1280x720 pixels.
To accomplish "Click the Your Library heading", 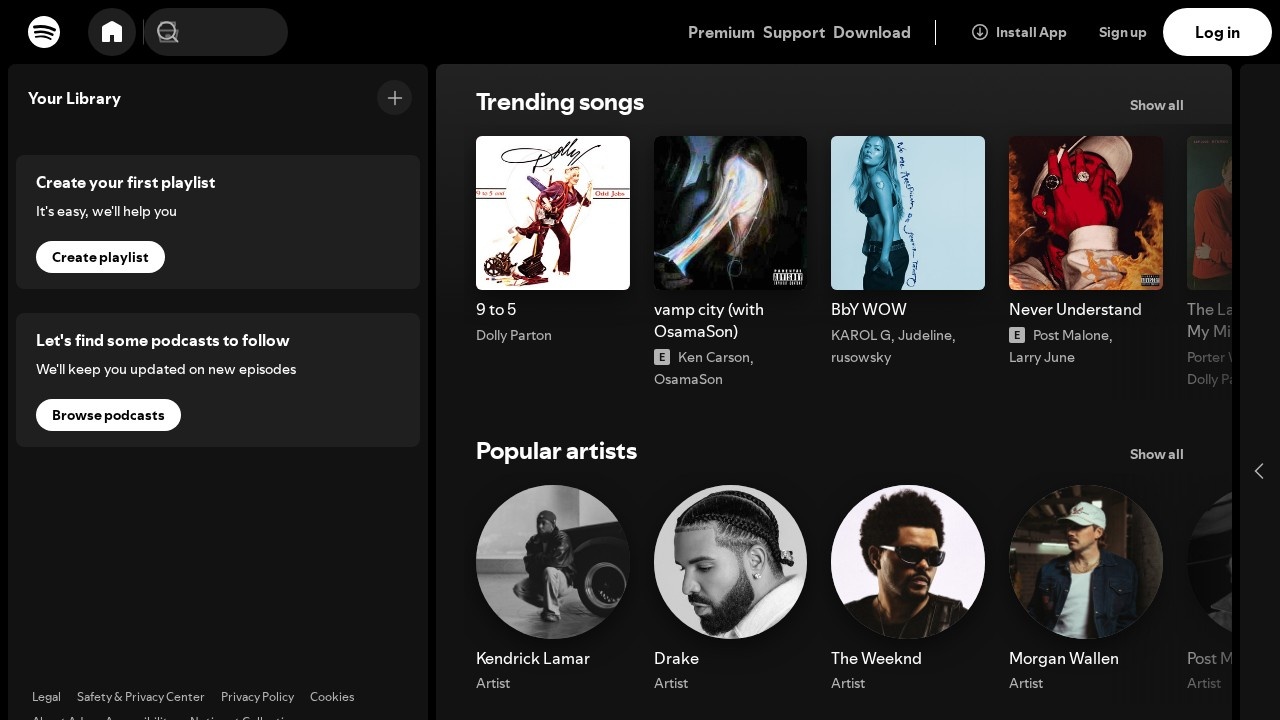I will tap(74, 98).
